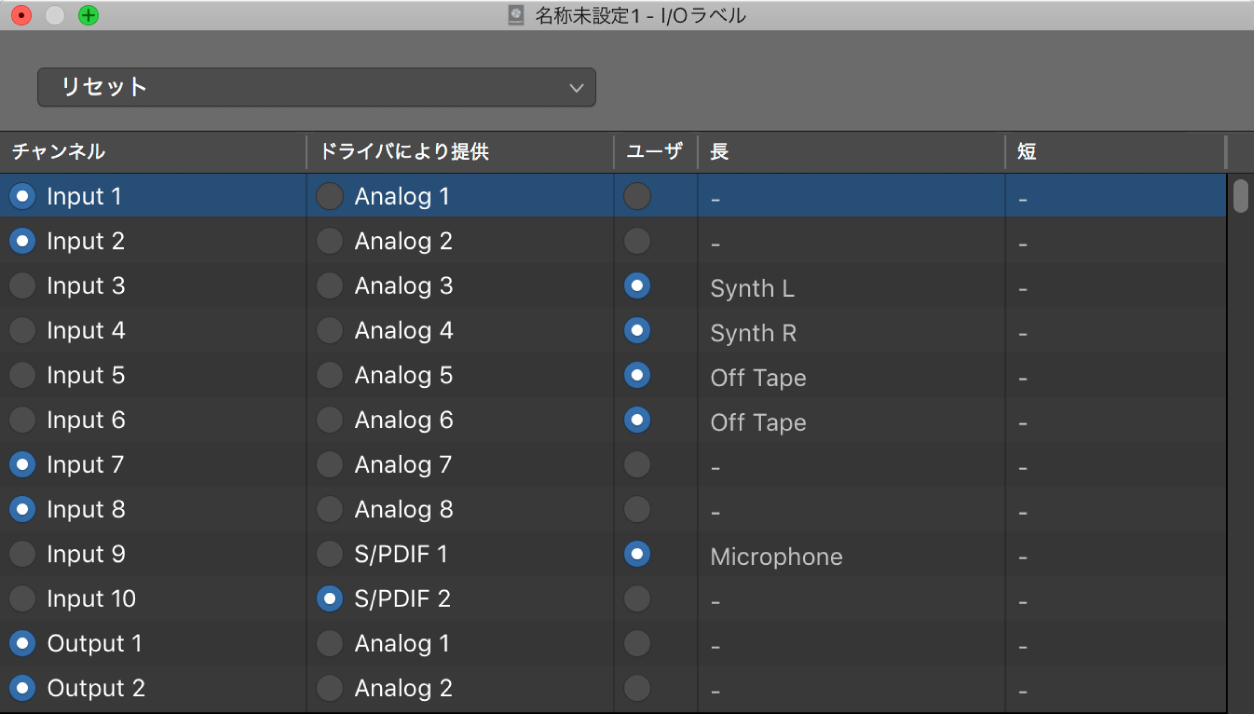Select the Input 3 channel radio button
The width and height of the screenshot is (1256, 716).
coord(22,285)
